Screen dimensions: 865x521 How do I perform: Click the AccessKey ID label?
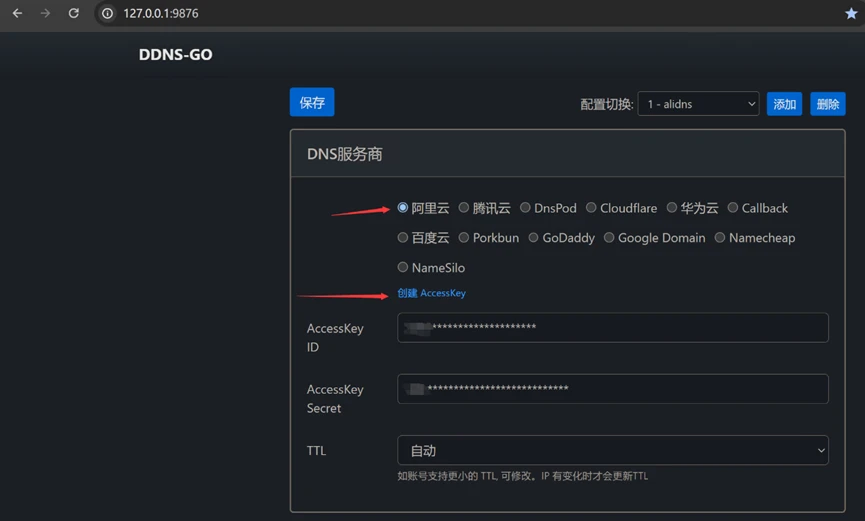coord(335,338)
